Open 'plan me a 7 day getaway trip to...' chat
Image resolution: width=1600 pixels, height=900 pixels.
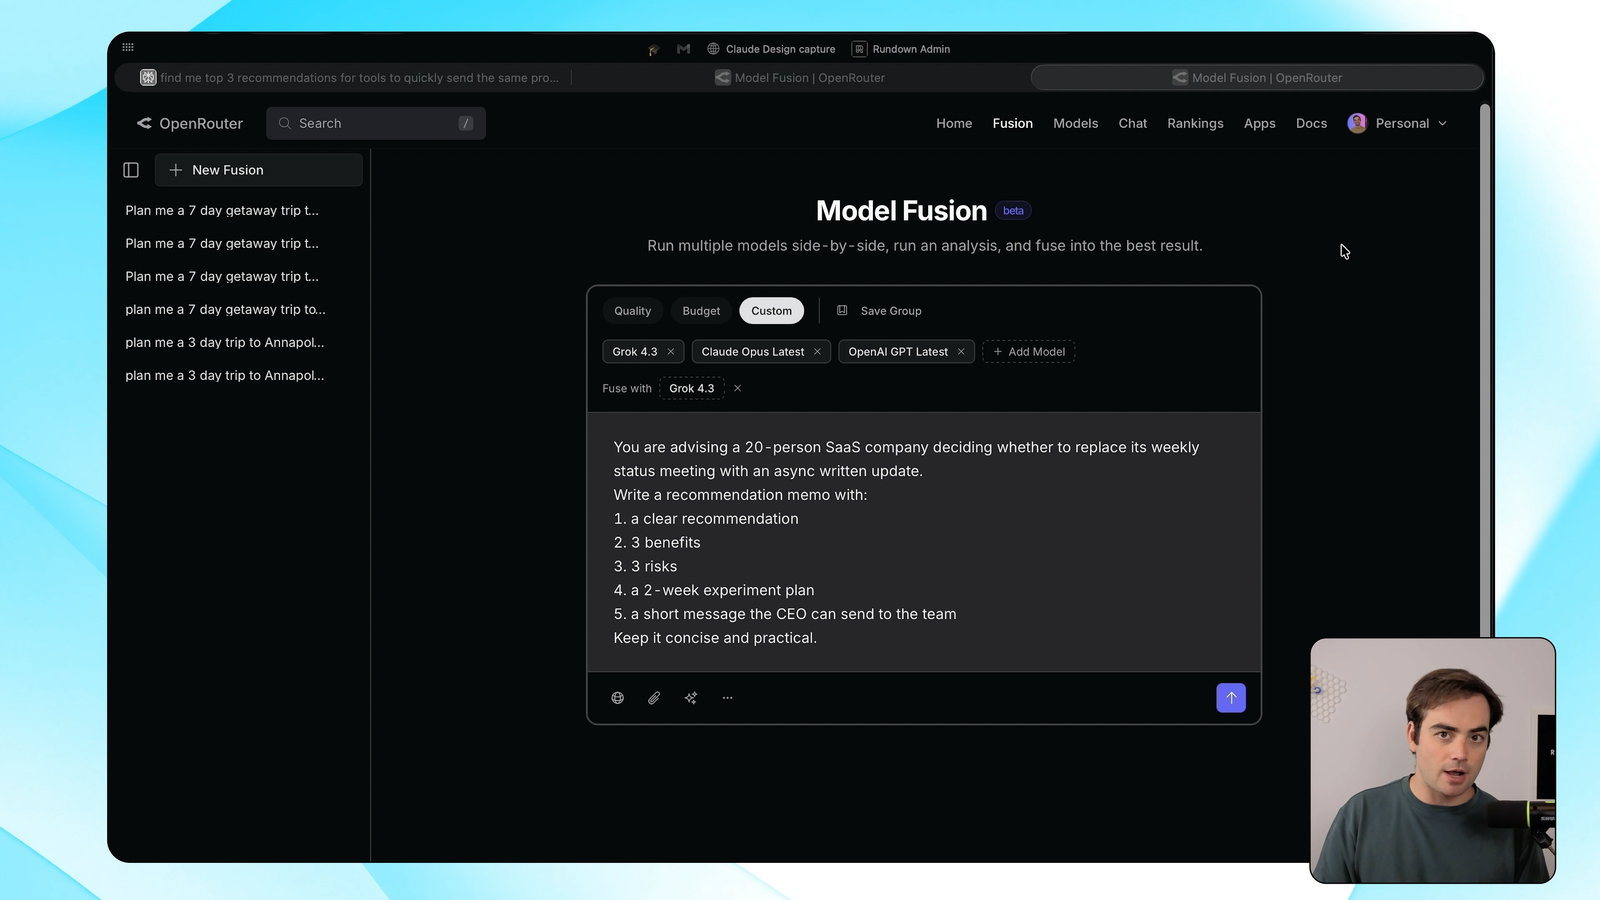click(x=225, y=310)
